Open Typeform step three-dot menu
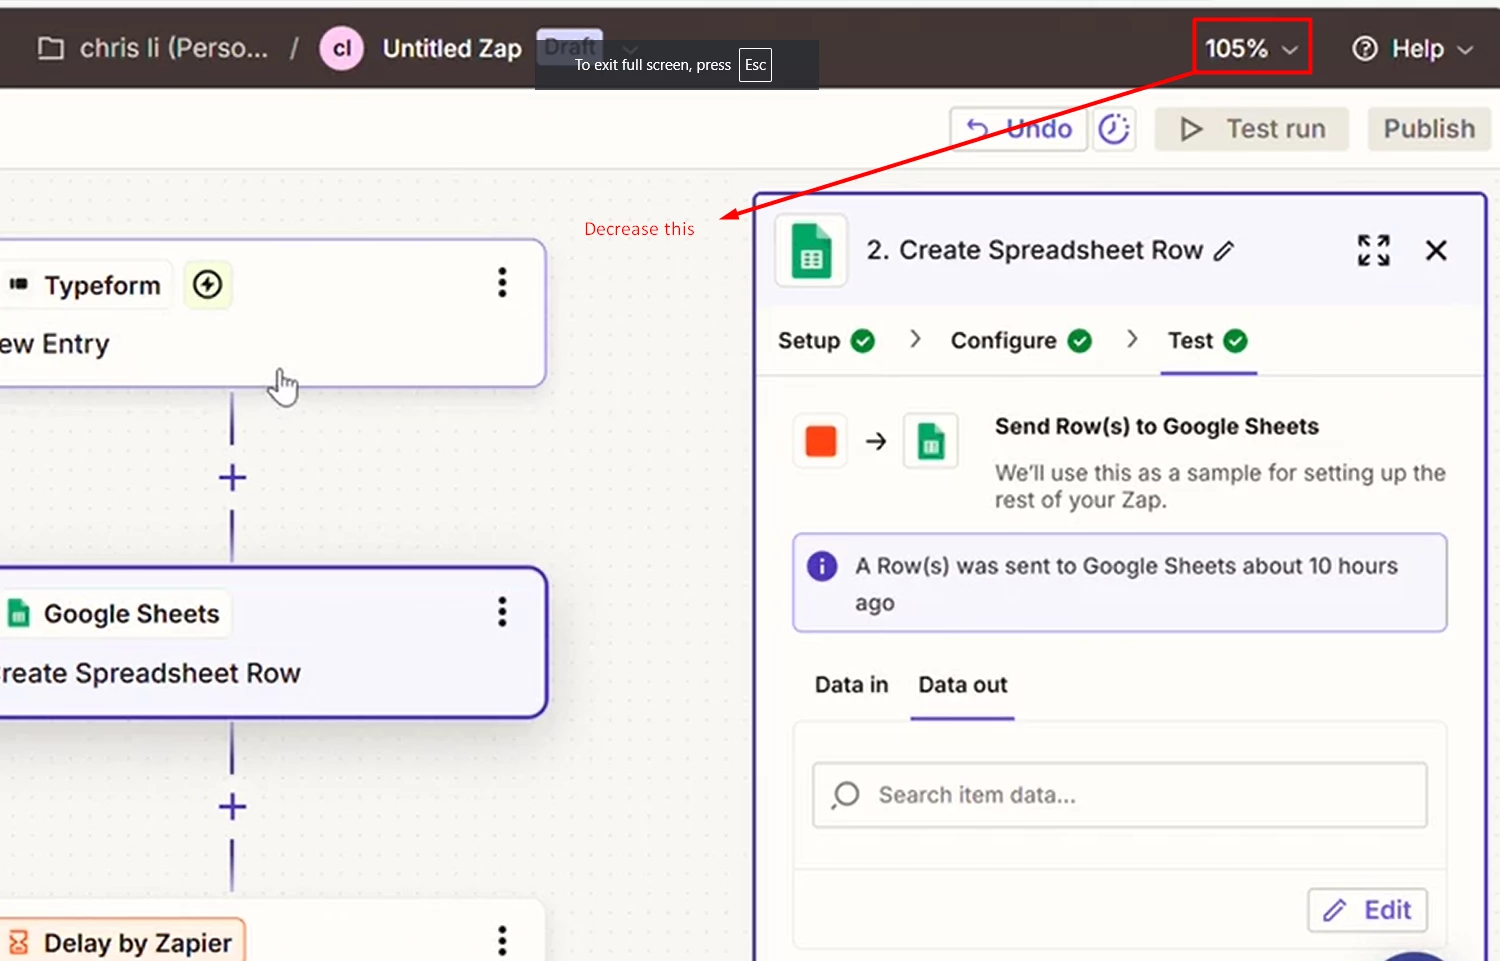1500x961 pixels. (x=502, y=283)
